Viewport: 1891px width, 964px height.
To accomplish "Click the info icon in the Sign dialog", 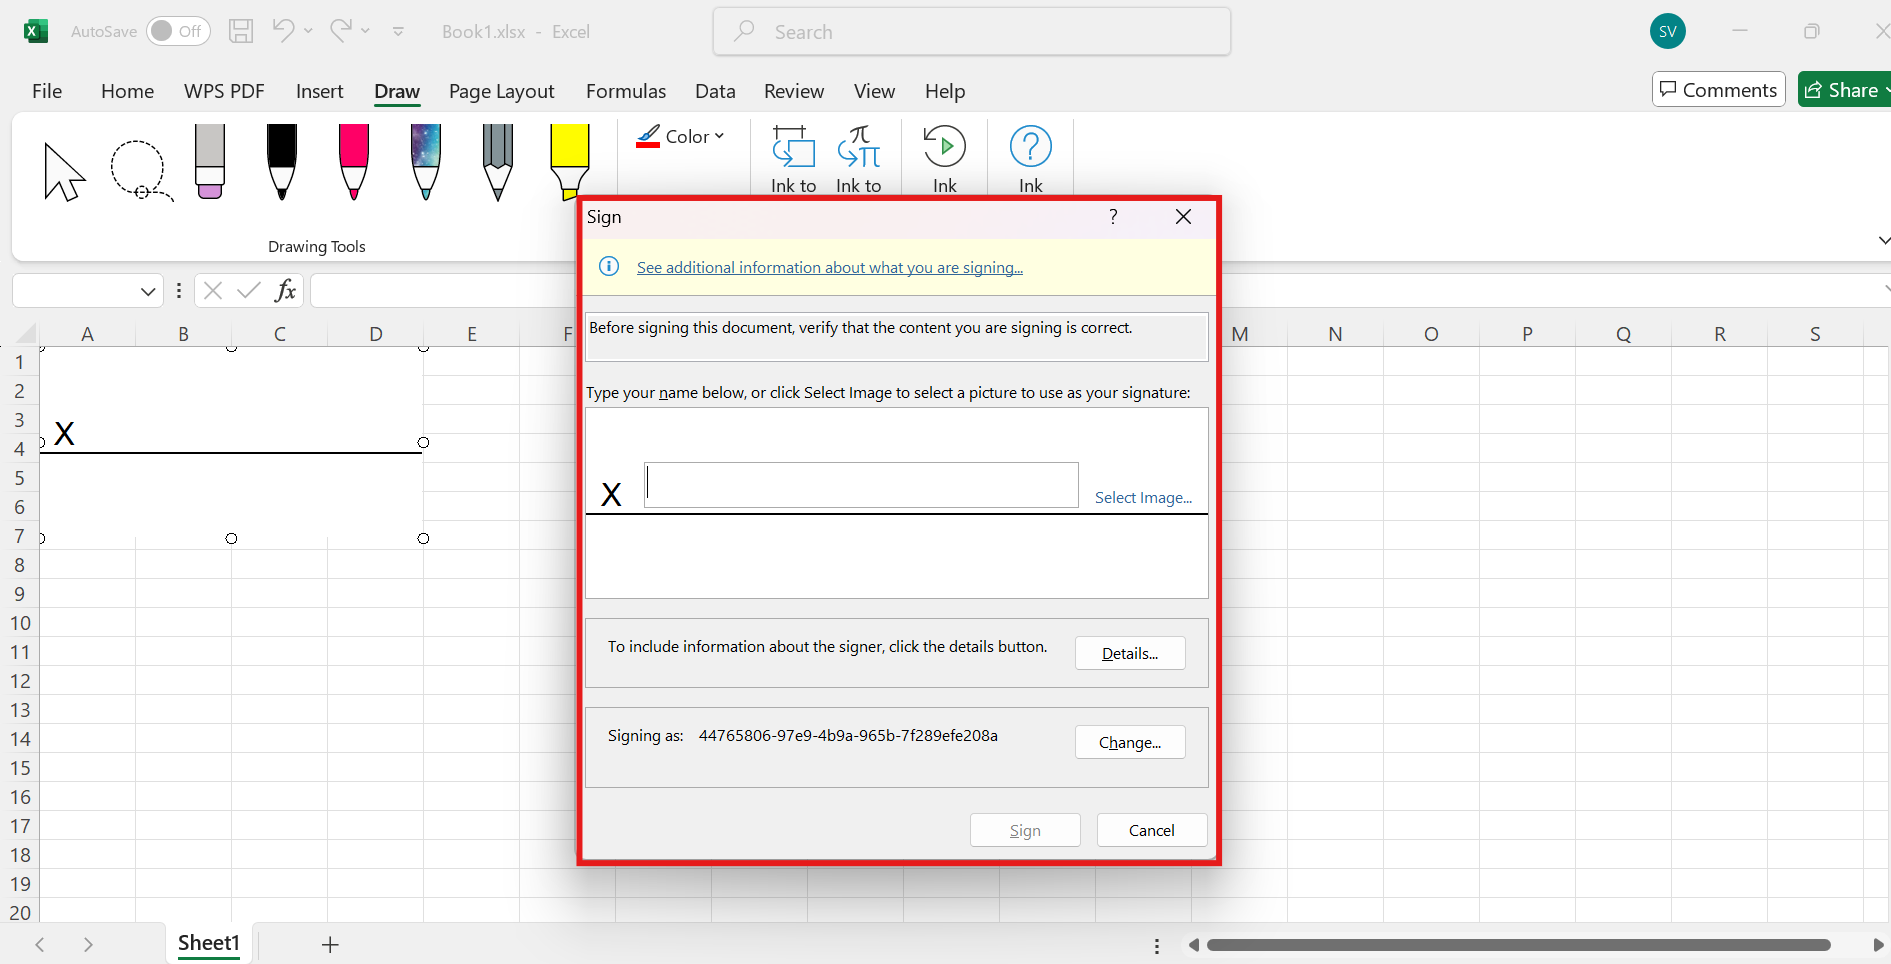I will pyautogui.click(x=609, y=267).
